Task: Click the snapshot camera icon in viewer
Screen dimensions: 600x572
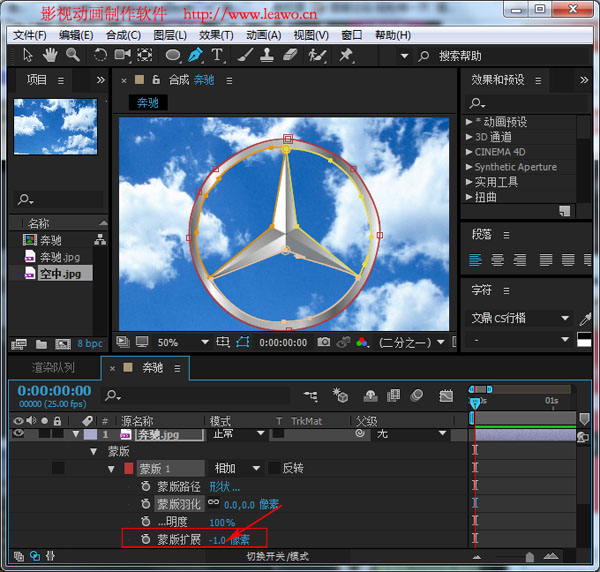Action: [x=324, y=342]
